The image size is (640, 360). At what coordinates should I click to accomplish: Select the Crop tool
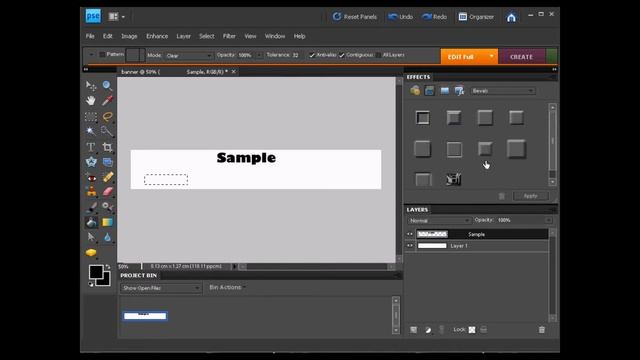107,147
